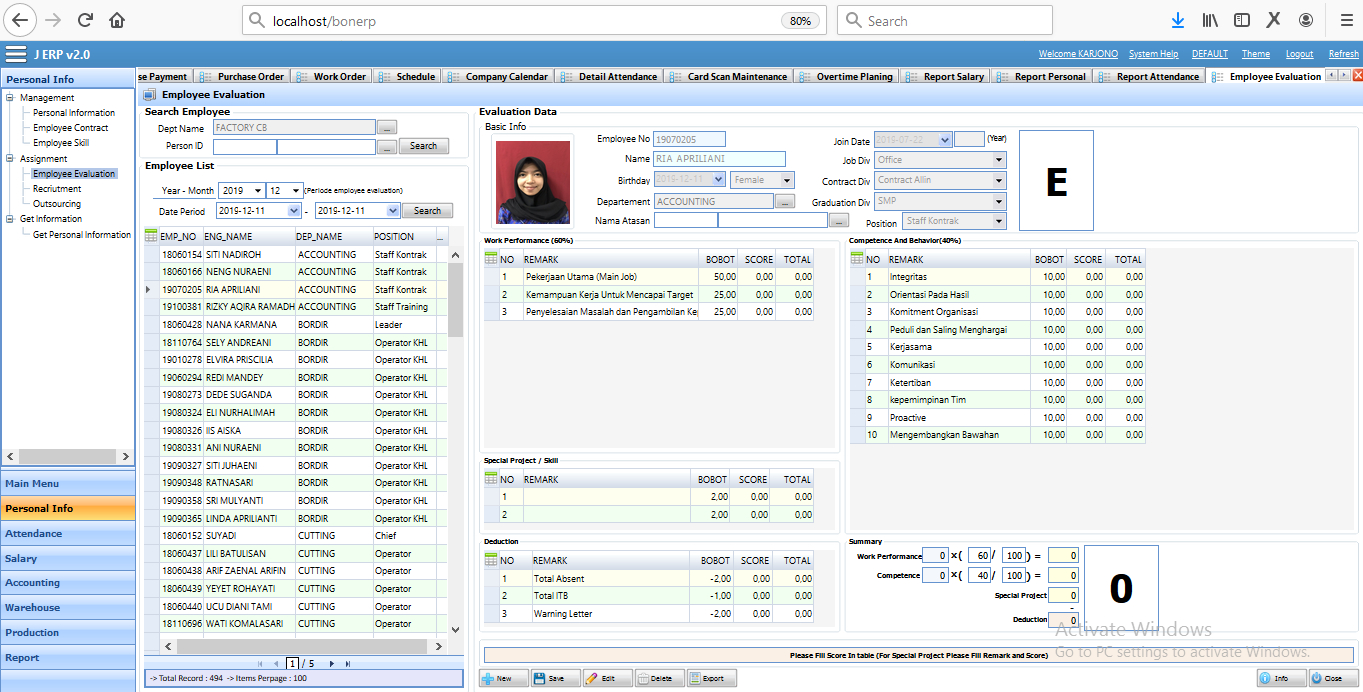
Task: Collapse the Management tree node
Action: click(9, 98)
